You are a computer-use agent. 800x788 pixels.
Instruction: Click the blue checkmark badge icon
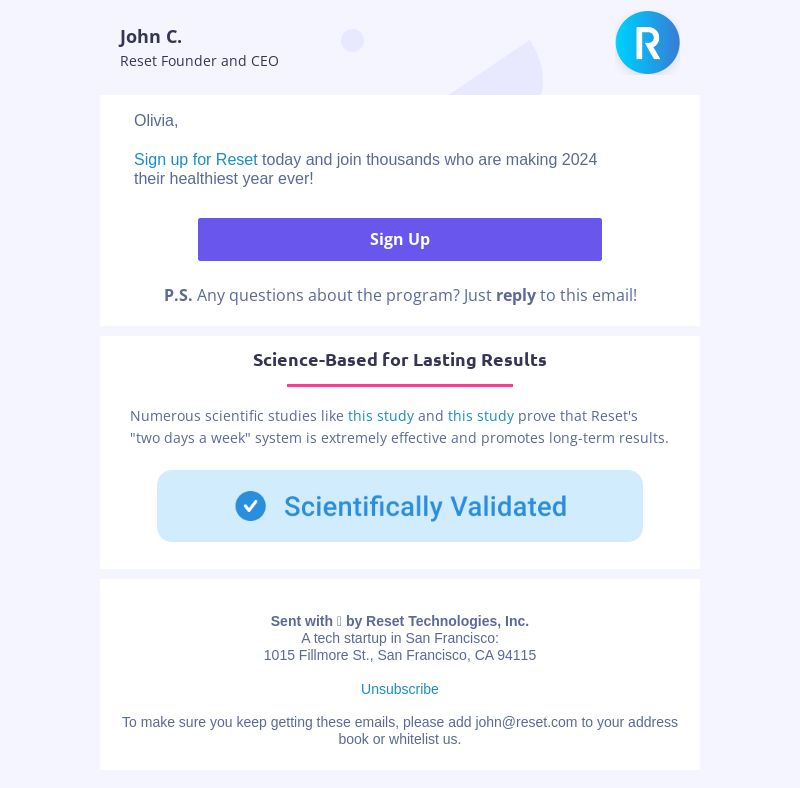250,506
